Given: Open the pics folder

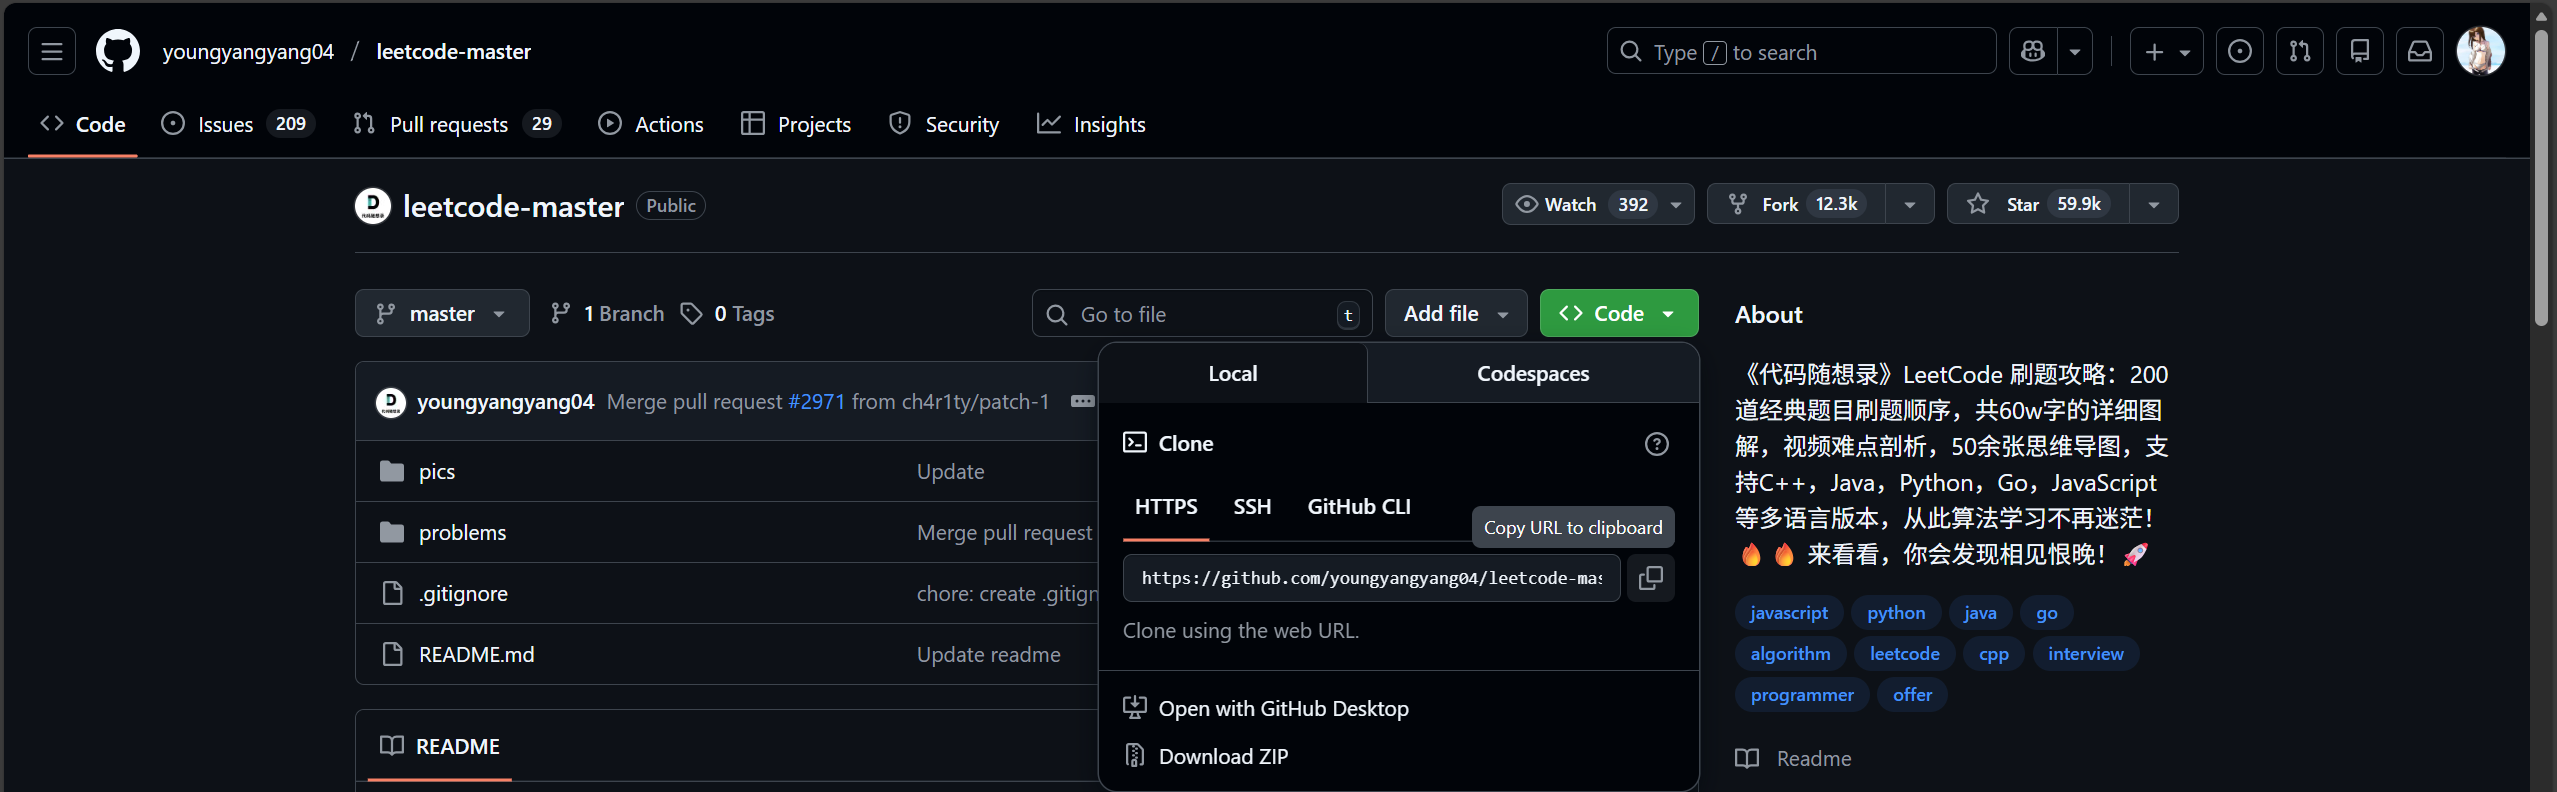Looking at the screenshot, I should coord(437,472).
